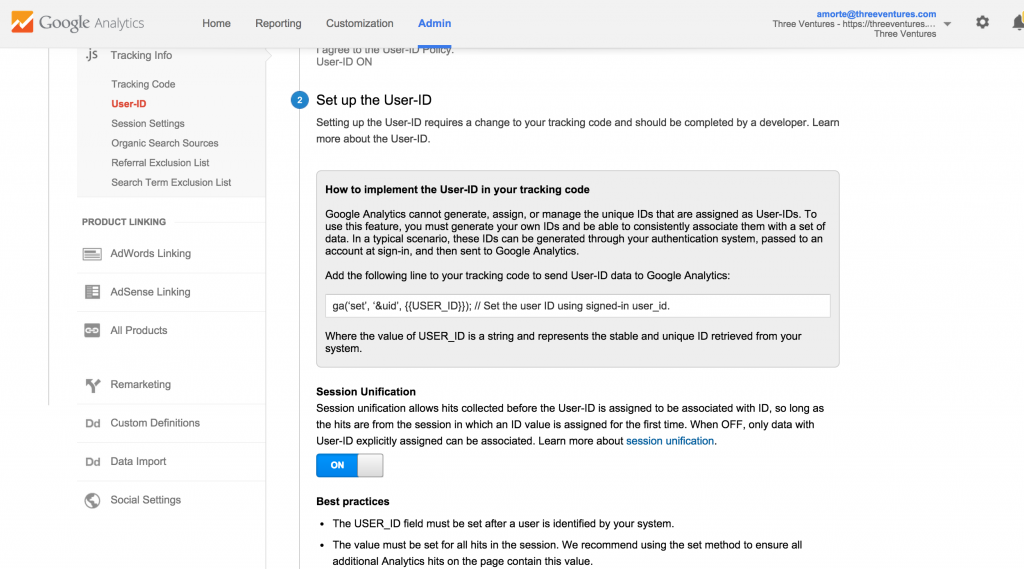Click 'How to implement the User-ID' heading
This screenshot has width=1024, height=569.
pos(457,189)
